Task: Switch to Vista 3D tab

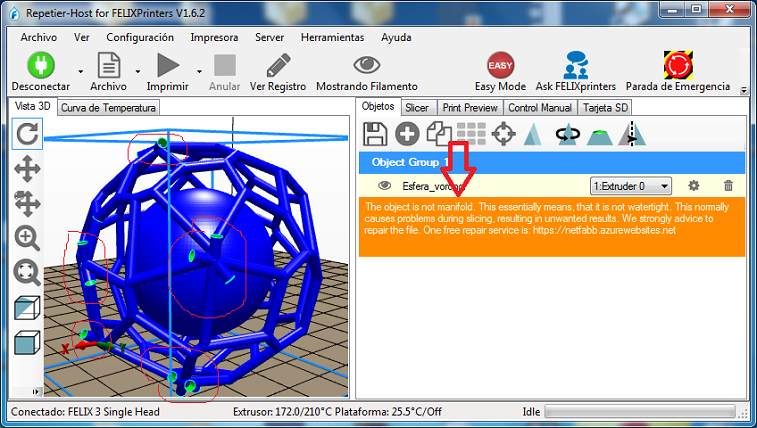Action: tap(32, 106)
